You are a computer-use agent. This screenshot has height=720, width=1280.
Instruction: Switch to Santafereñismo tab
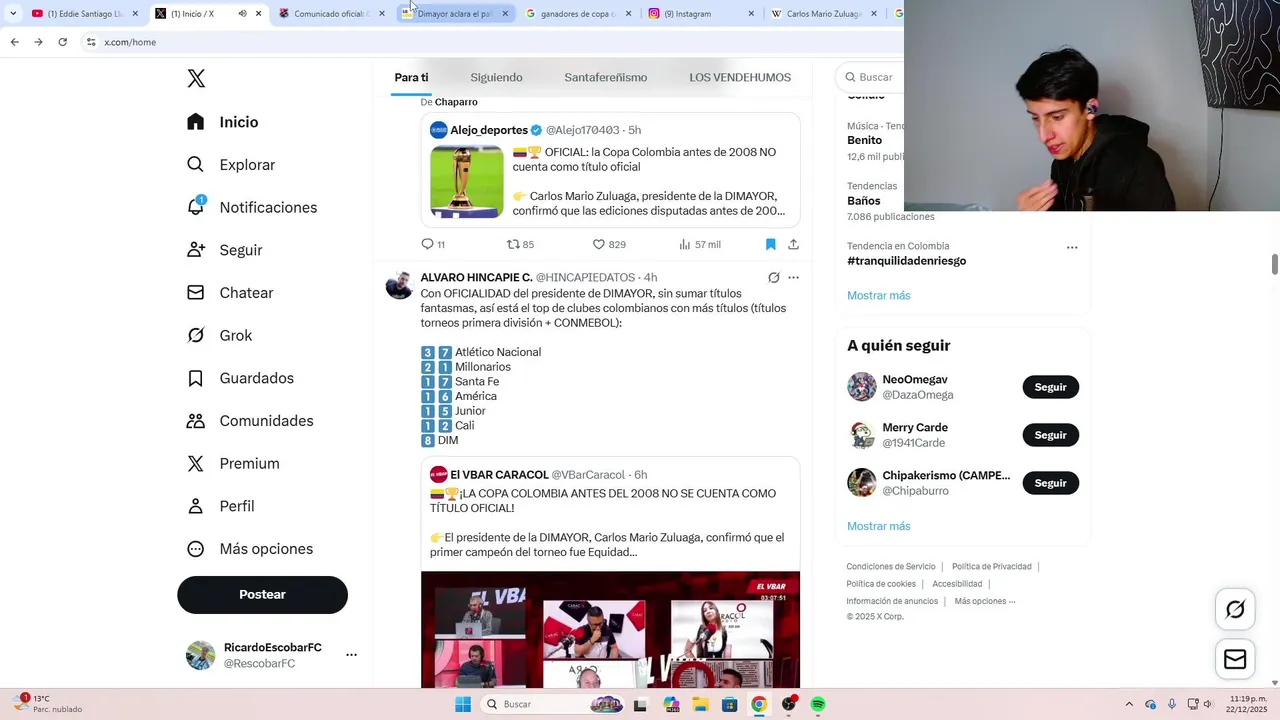coord(605,77)
